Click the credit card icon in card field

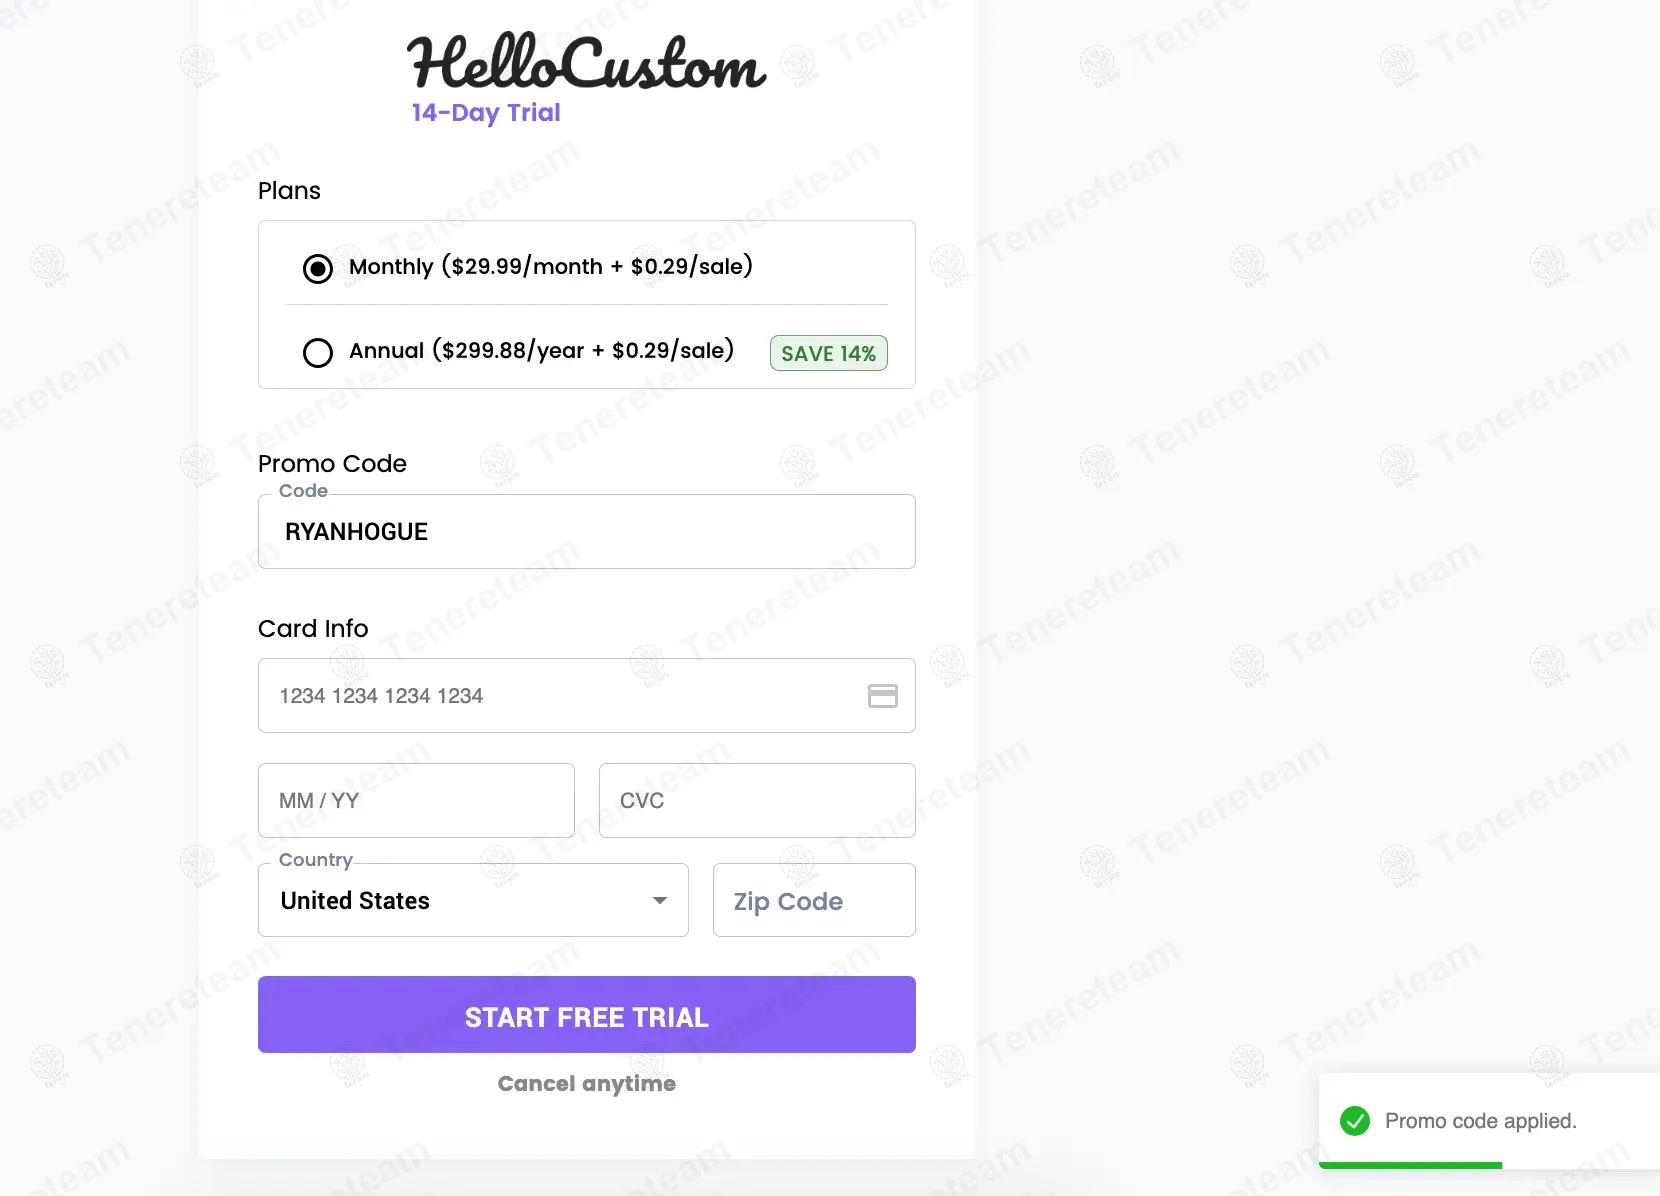pos(882,696)
